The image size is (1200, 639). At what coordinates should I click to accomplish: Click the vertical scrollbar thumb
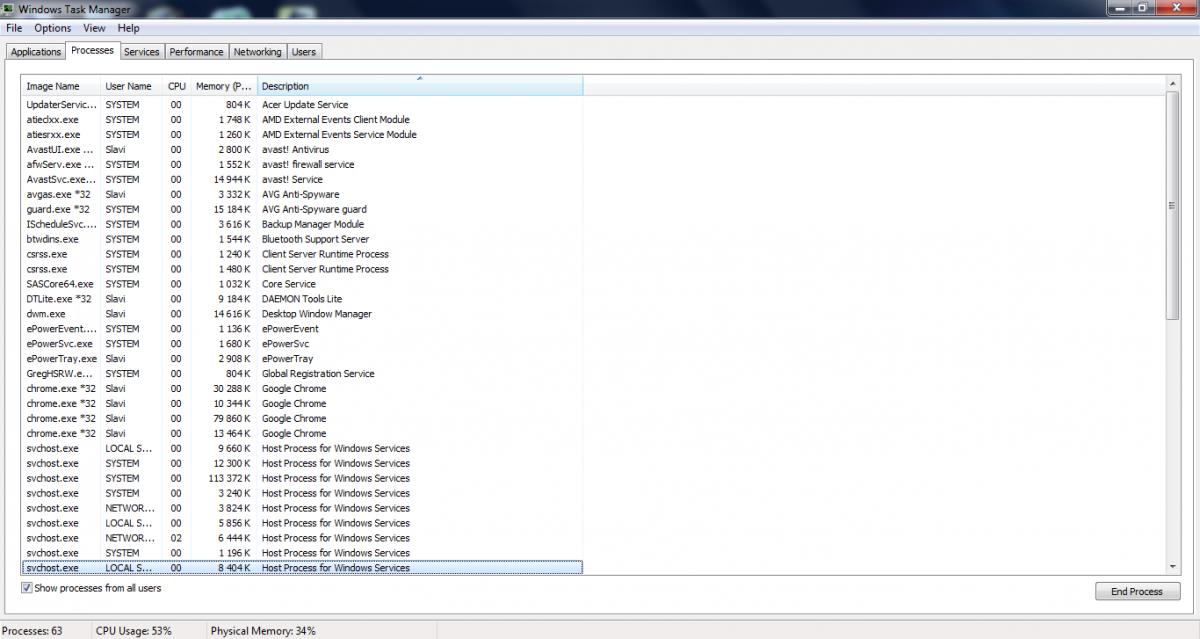[x=1173, y=206]
